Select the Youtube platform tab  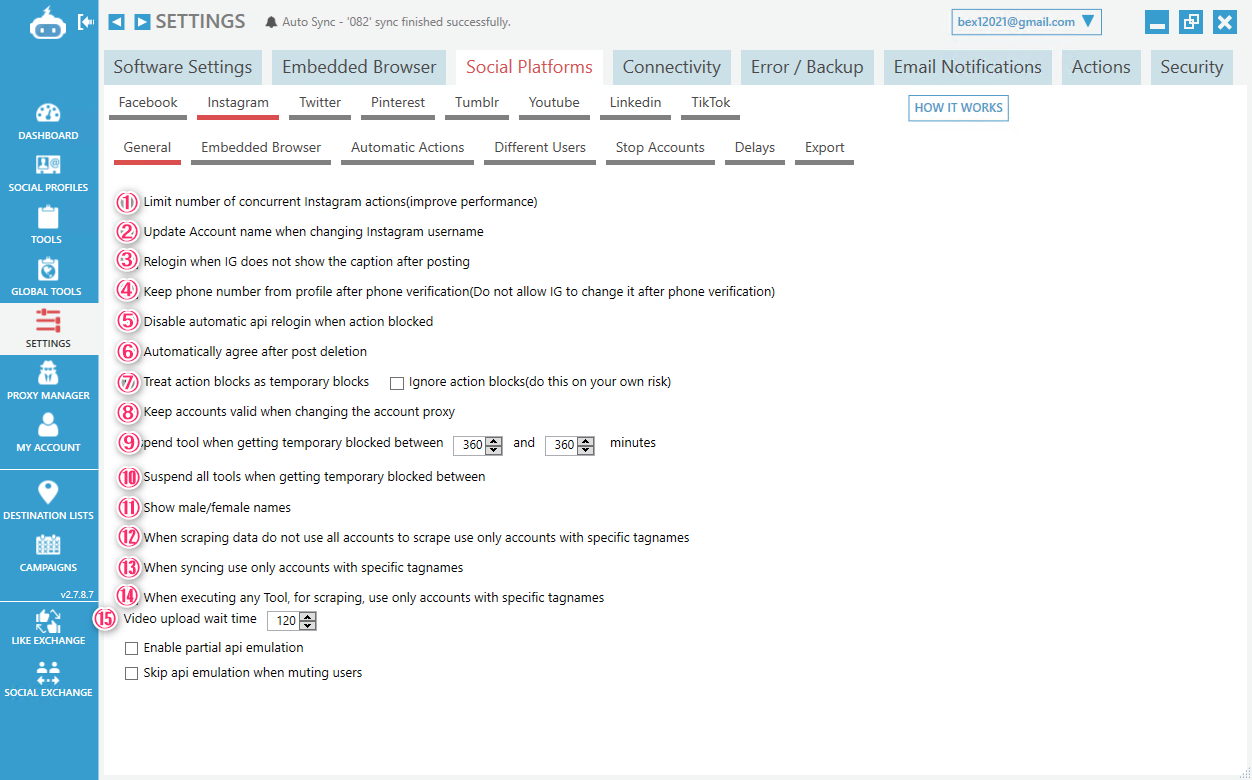coord(554,104)
